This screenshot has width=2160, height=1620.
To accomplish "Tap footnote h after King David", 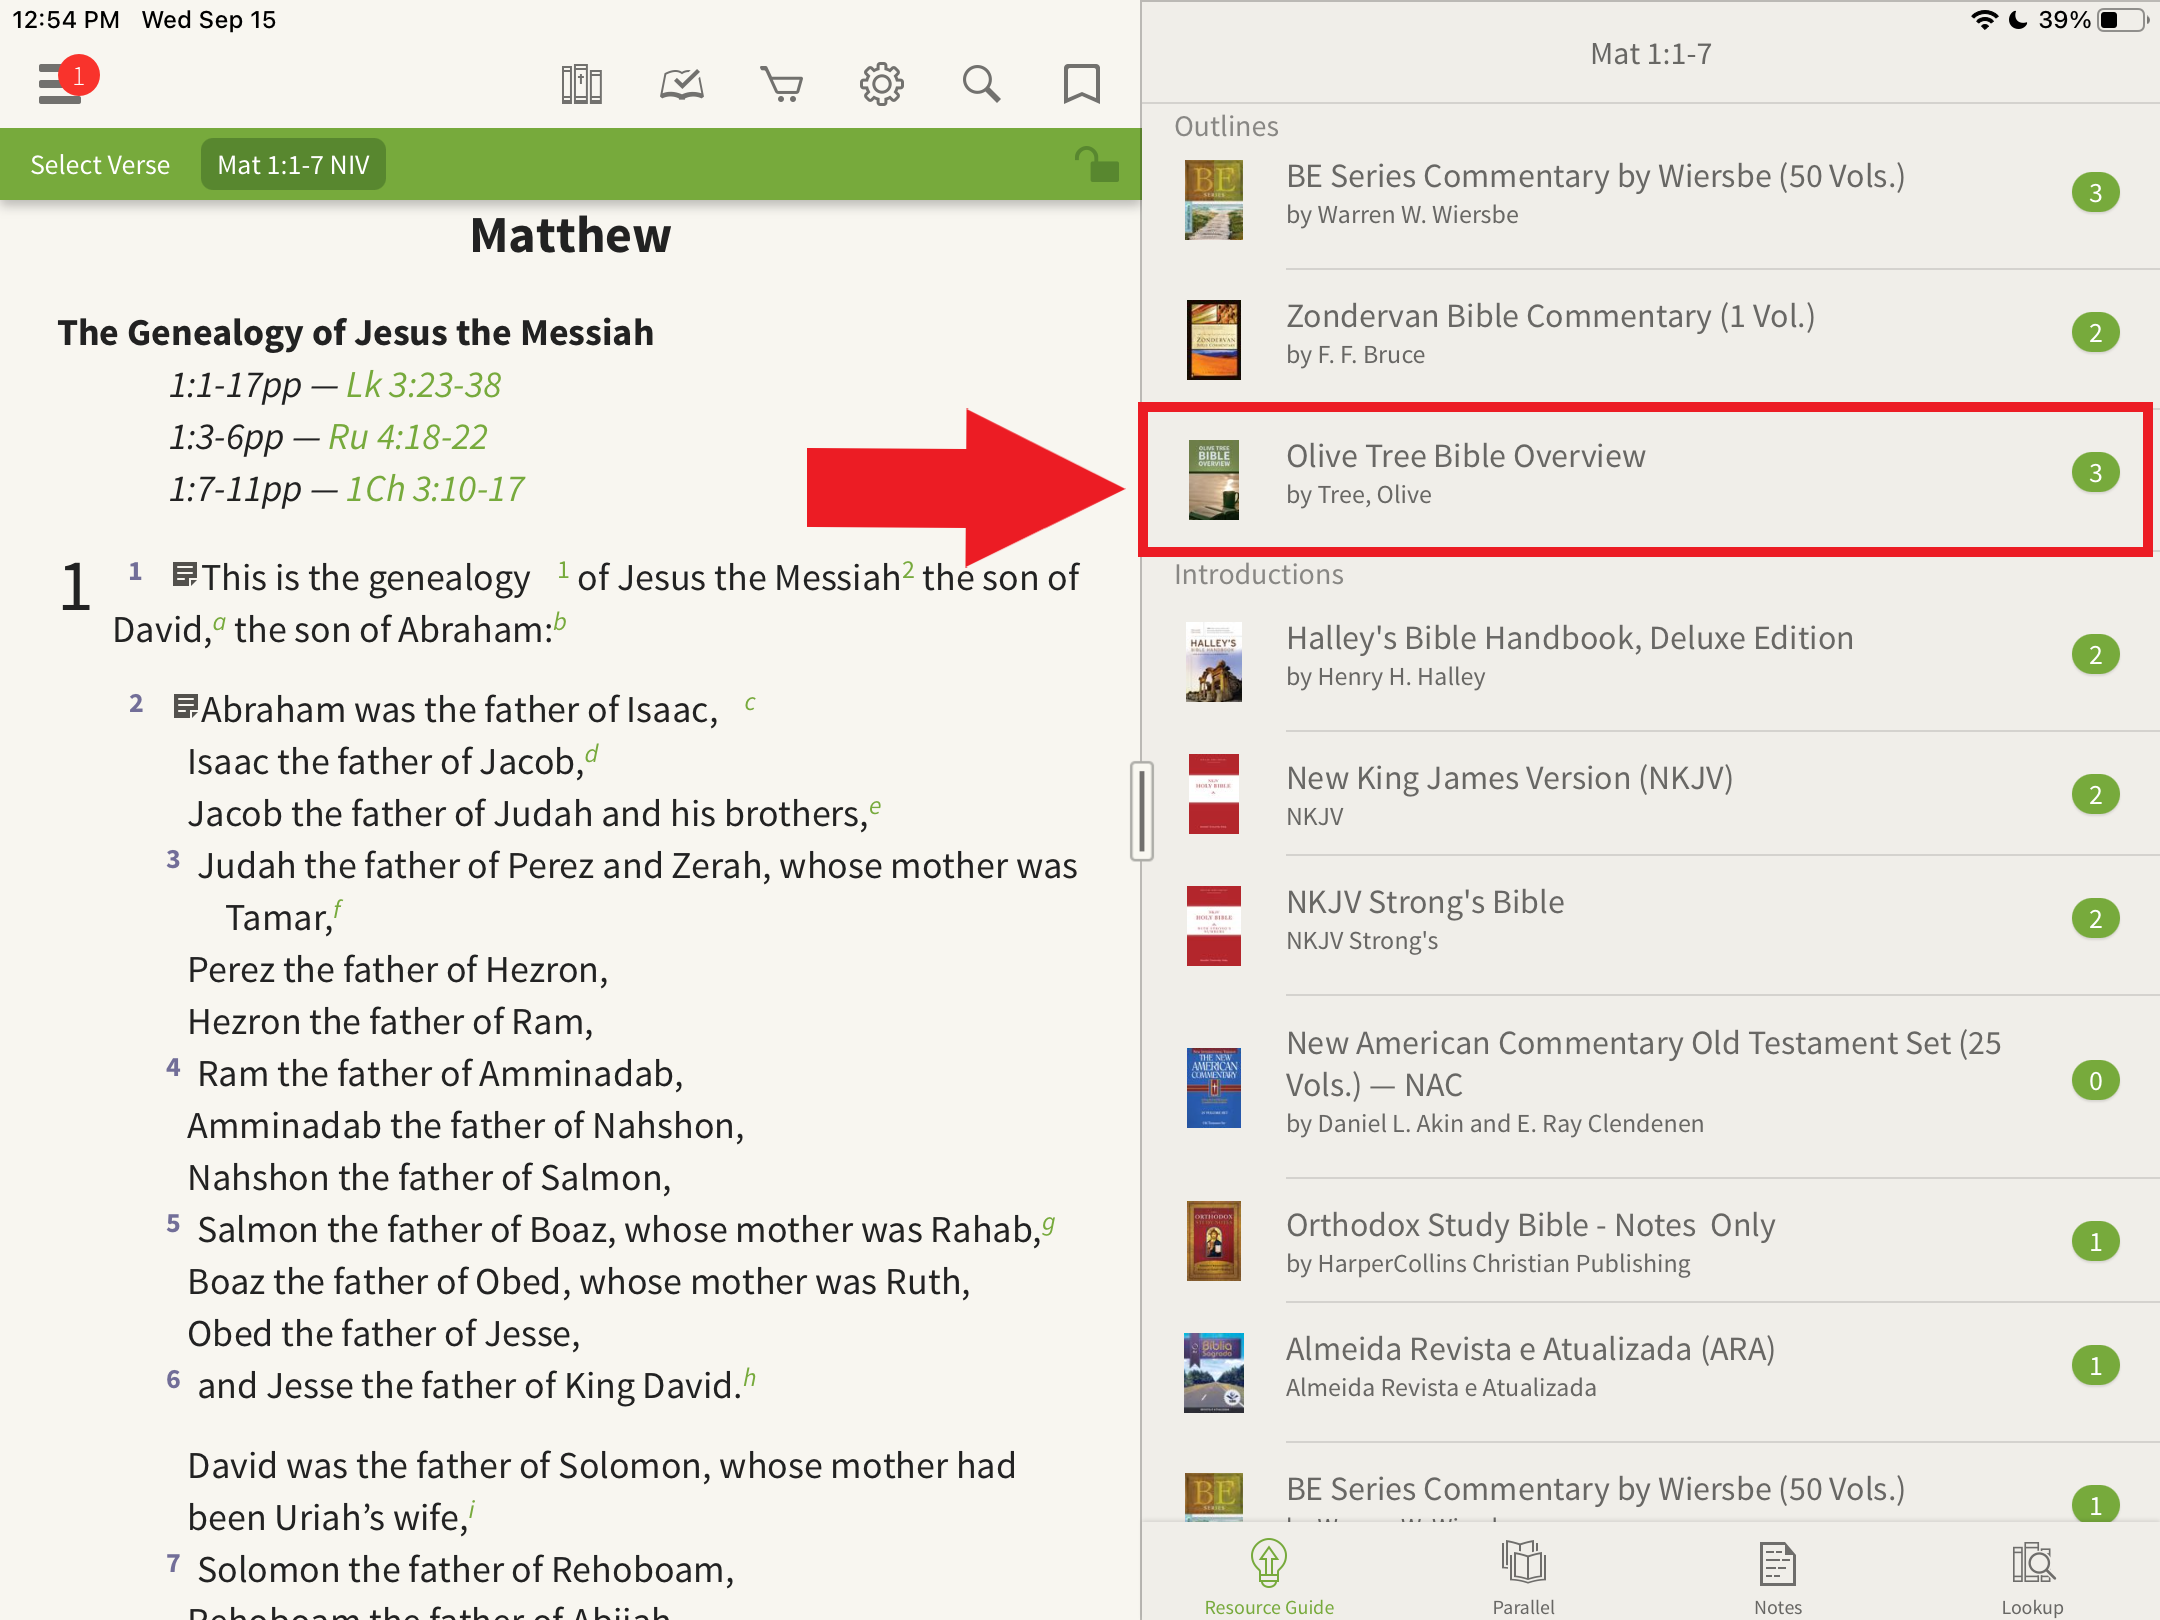I will pyautogui.click(x=749, y=1378).
